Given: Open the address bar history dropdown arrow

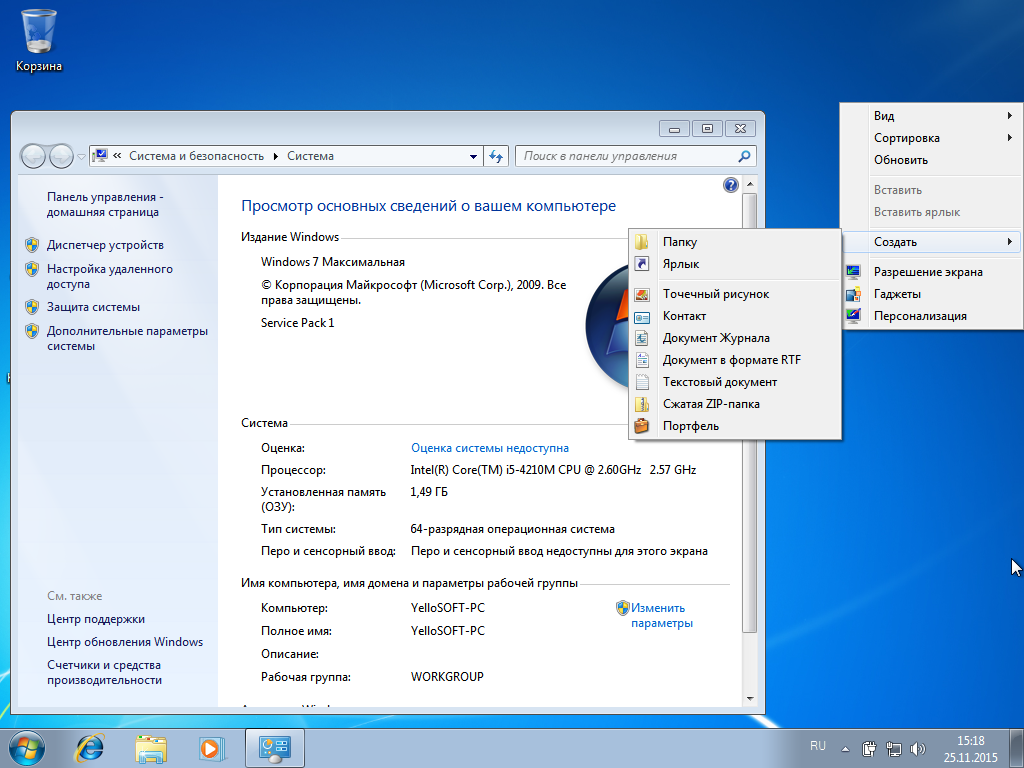Looking at the screenshot, I should click(x=473, y=157).
